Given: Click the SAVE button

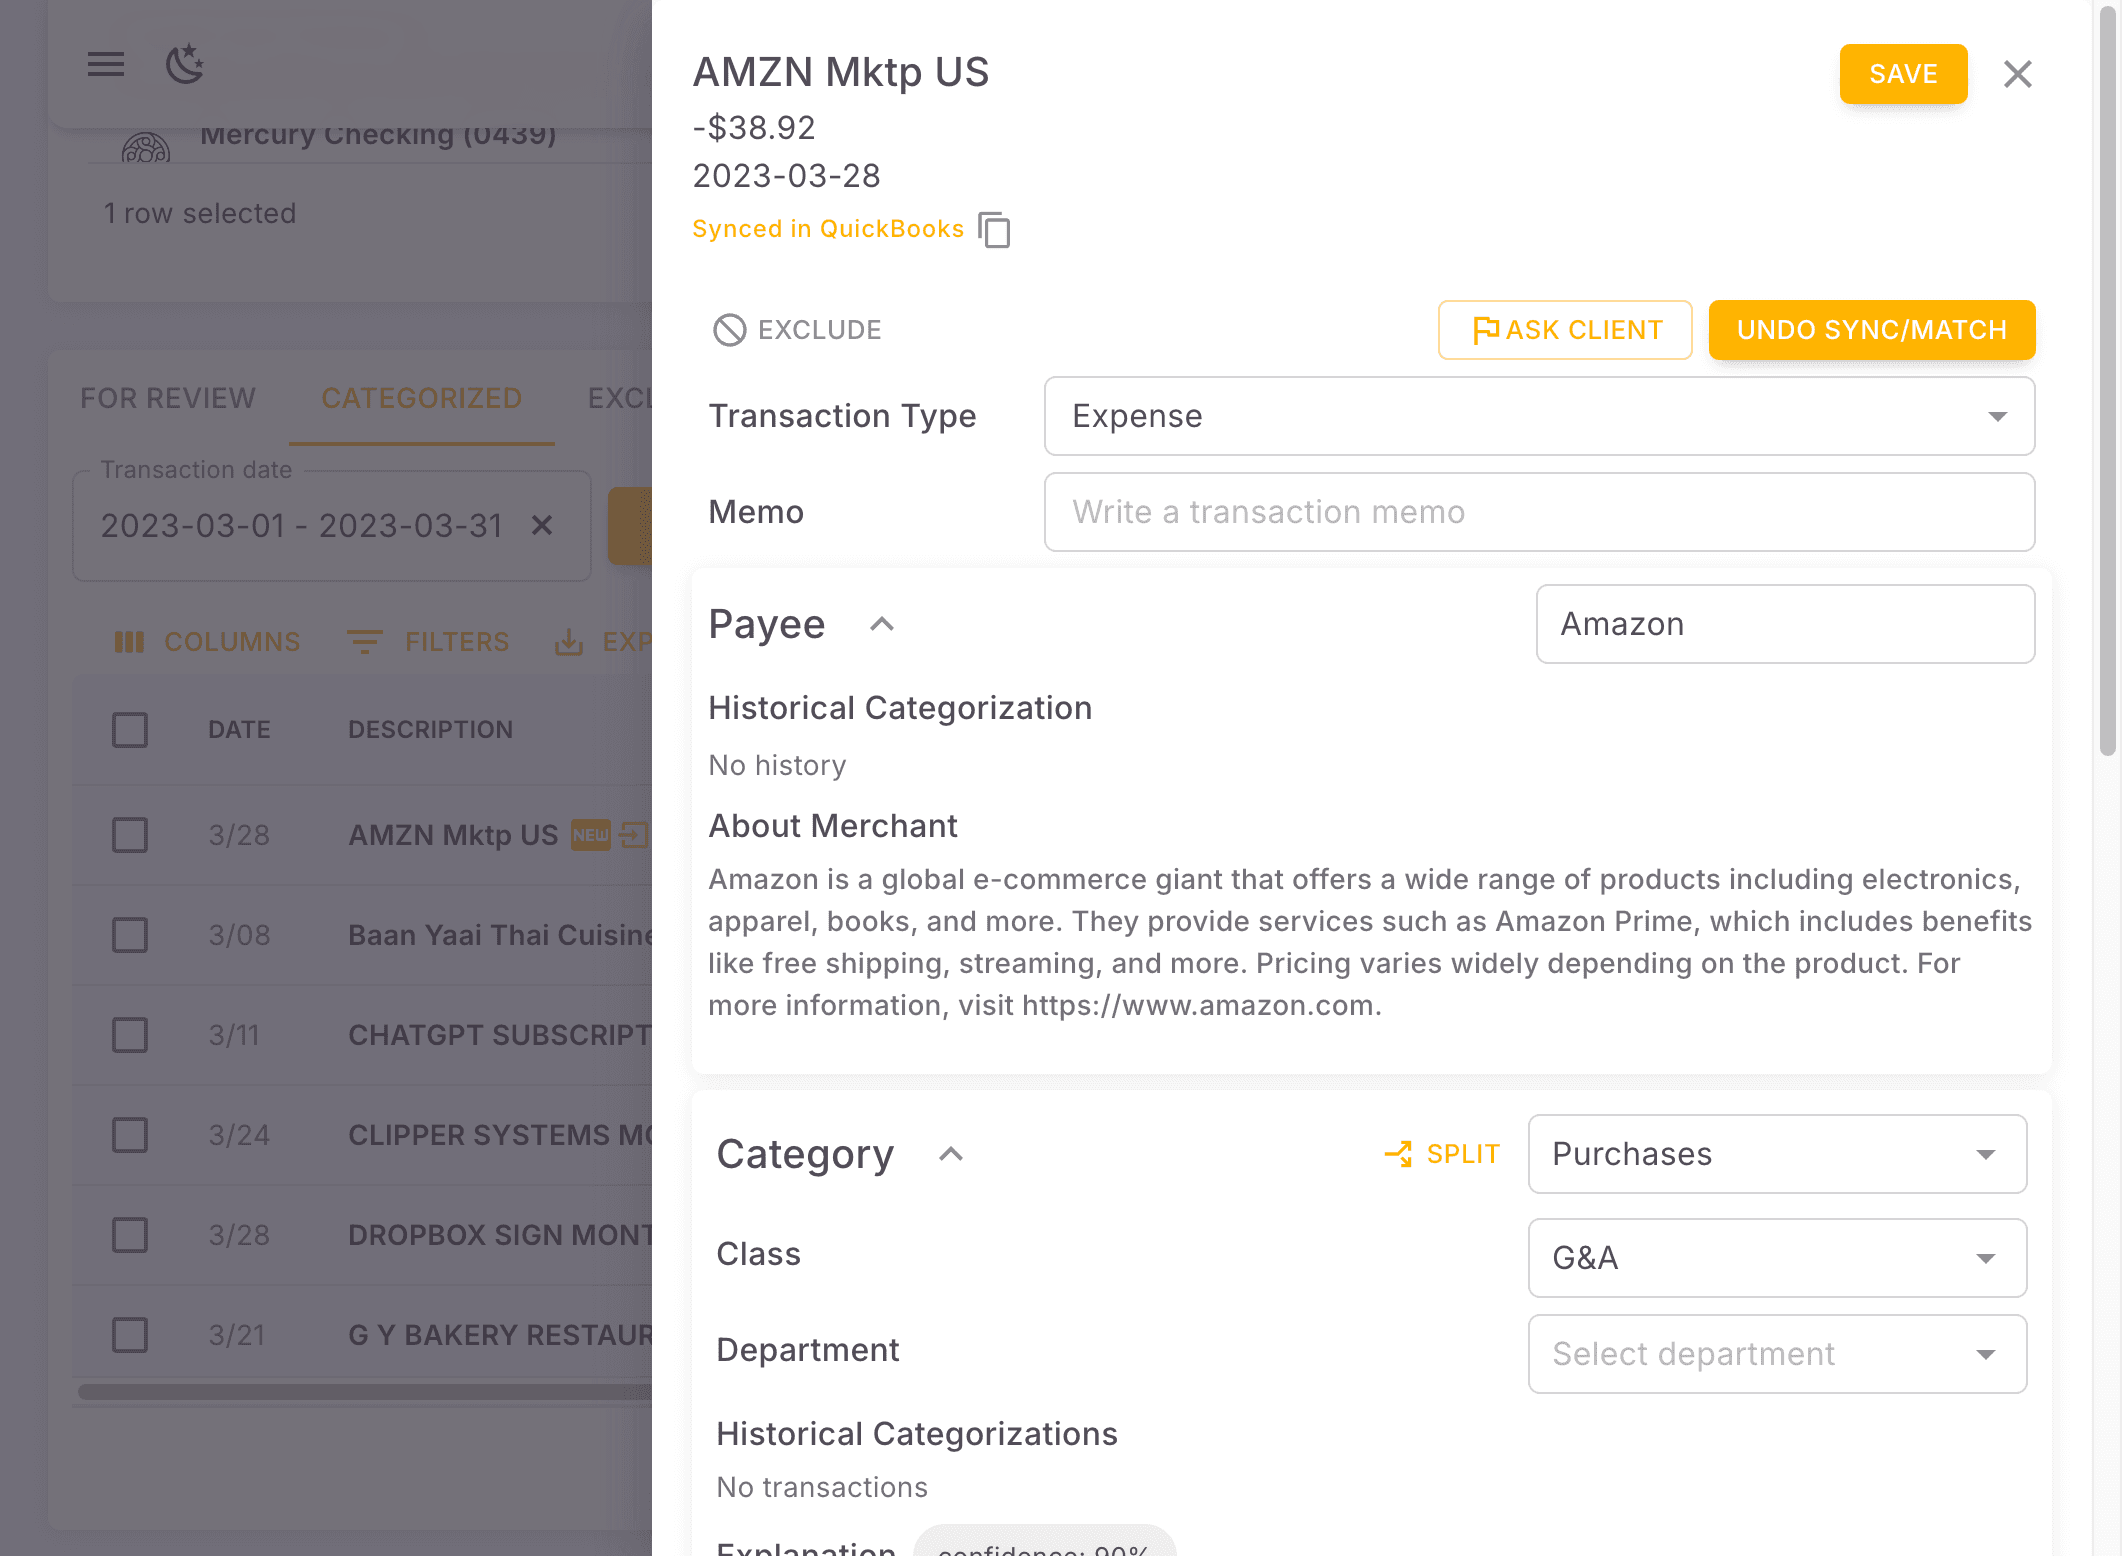Looking at the screenshot, I should [x=1902, y=73].
